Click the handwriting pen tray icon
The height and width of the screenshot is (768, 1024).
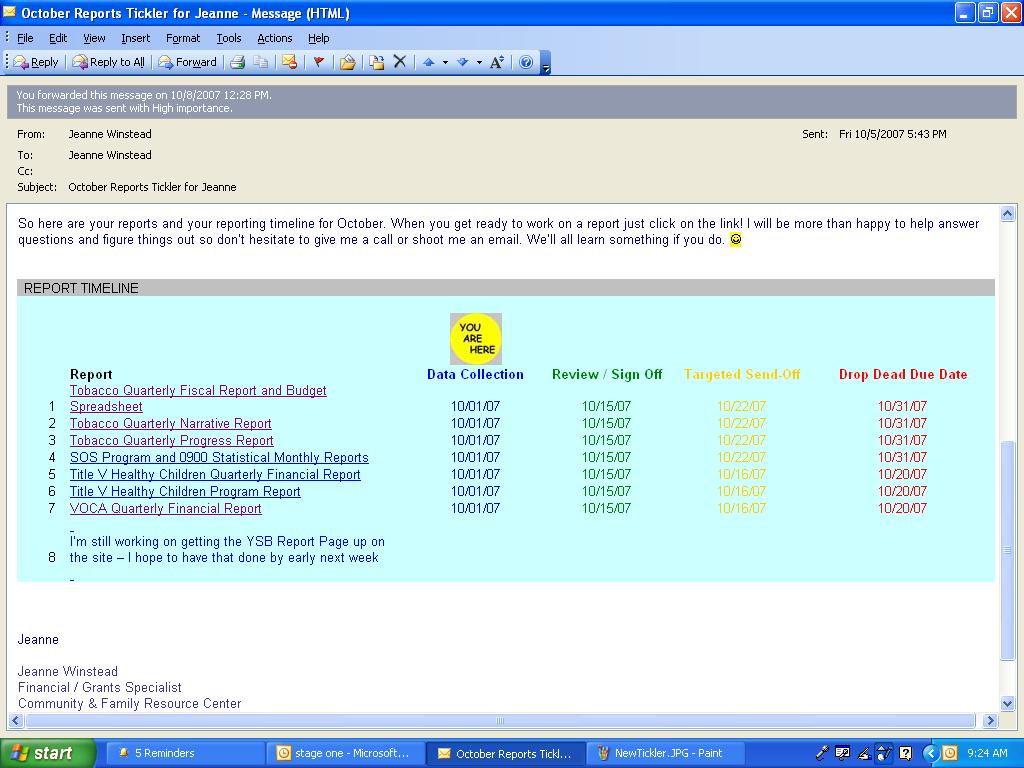(863, 753)
